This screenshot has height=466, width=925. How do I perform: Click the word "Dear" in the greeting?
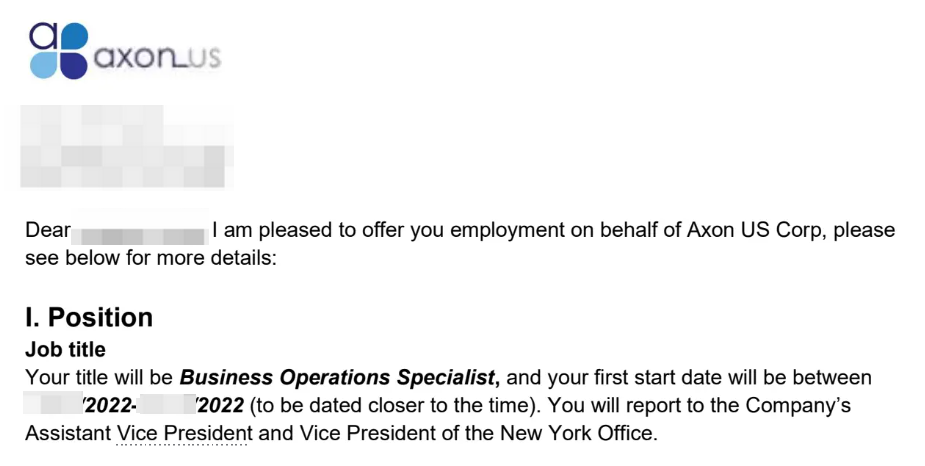pyautogui.click(x=48, y=230)
